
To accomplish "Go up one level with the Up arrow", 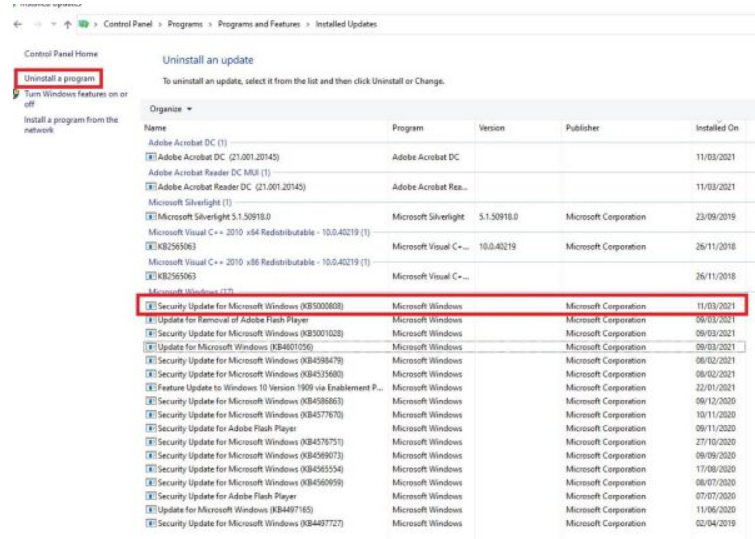I will (67, 24).
